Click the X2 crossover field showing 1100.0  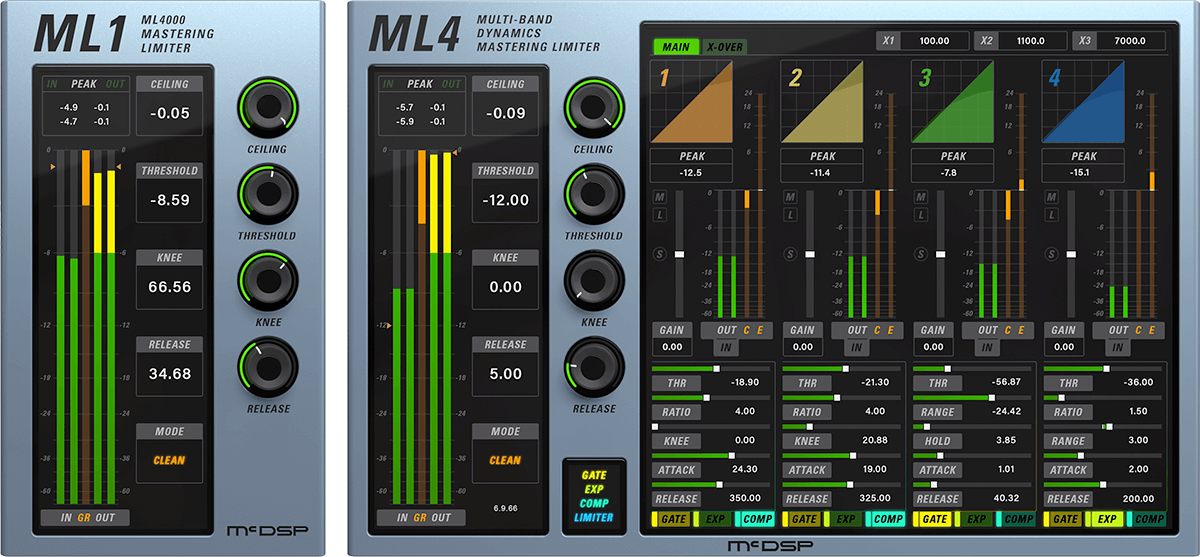coord(1033,41)
